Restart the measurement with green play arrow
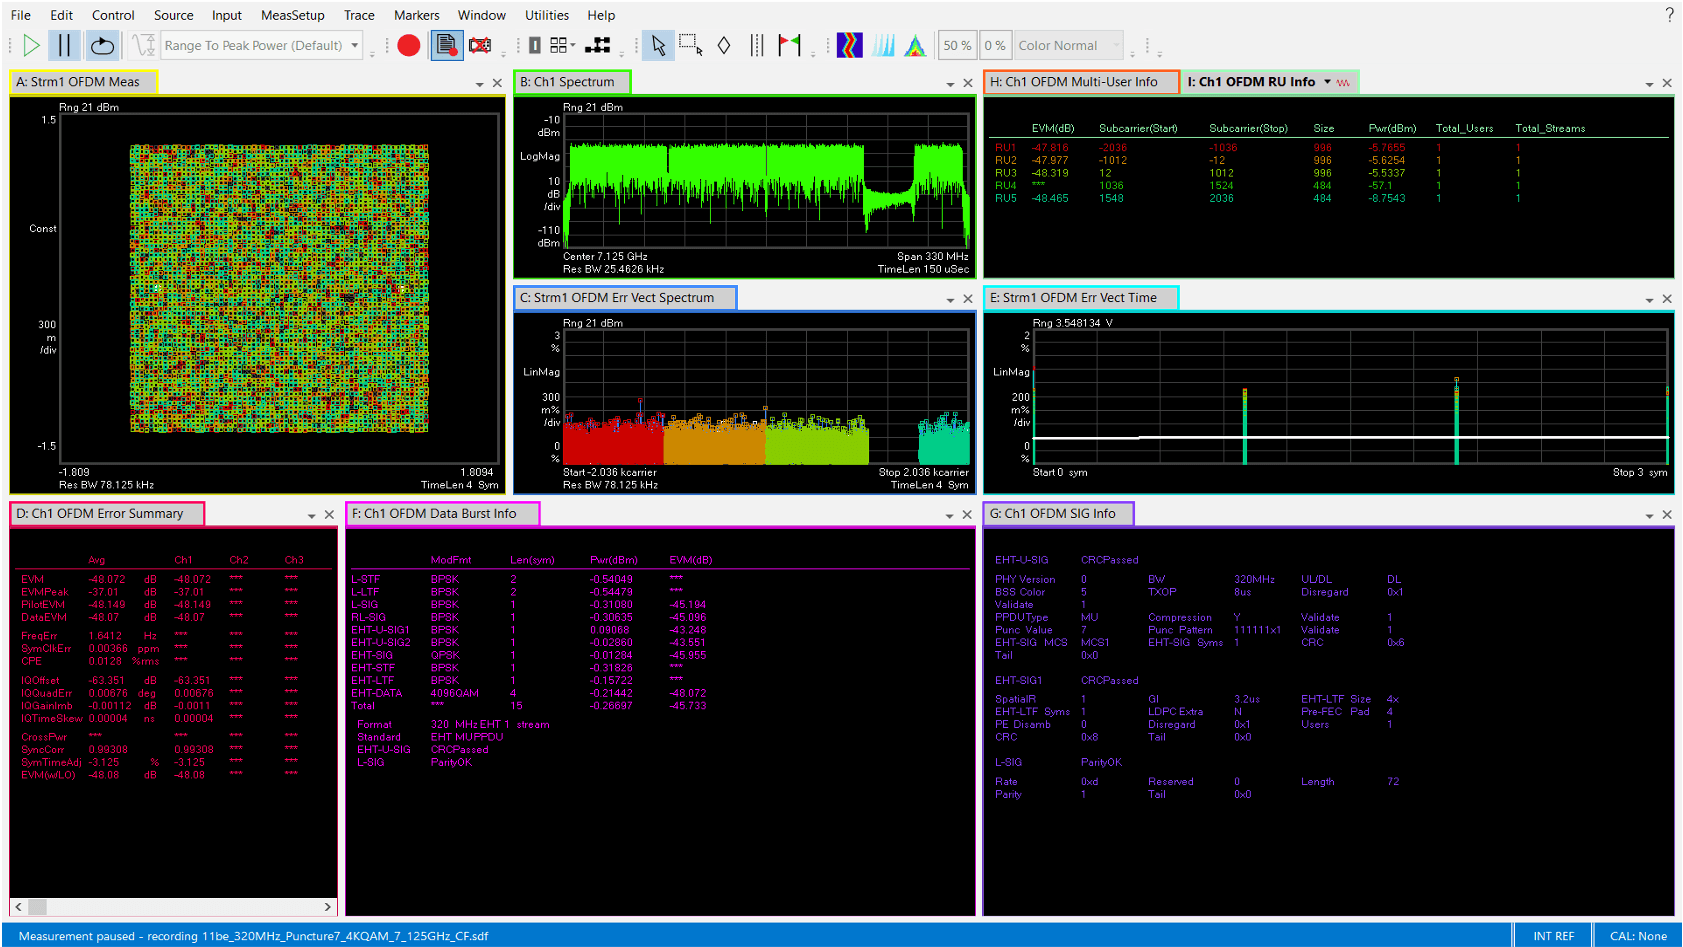This screenshot has height=947, width=1683. click(x=30, y=45)
